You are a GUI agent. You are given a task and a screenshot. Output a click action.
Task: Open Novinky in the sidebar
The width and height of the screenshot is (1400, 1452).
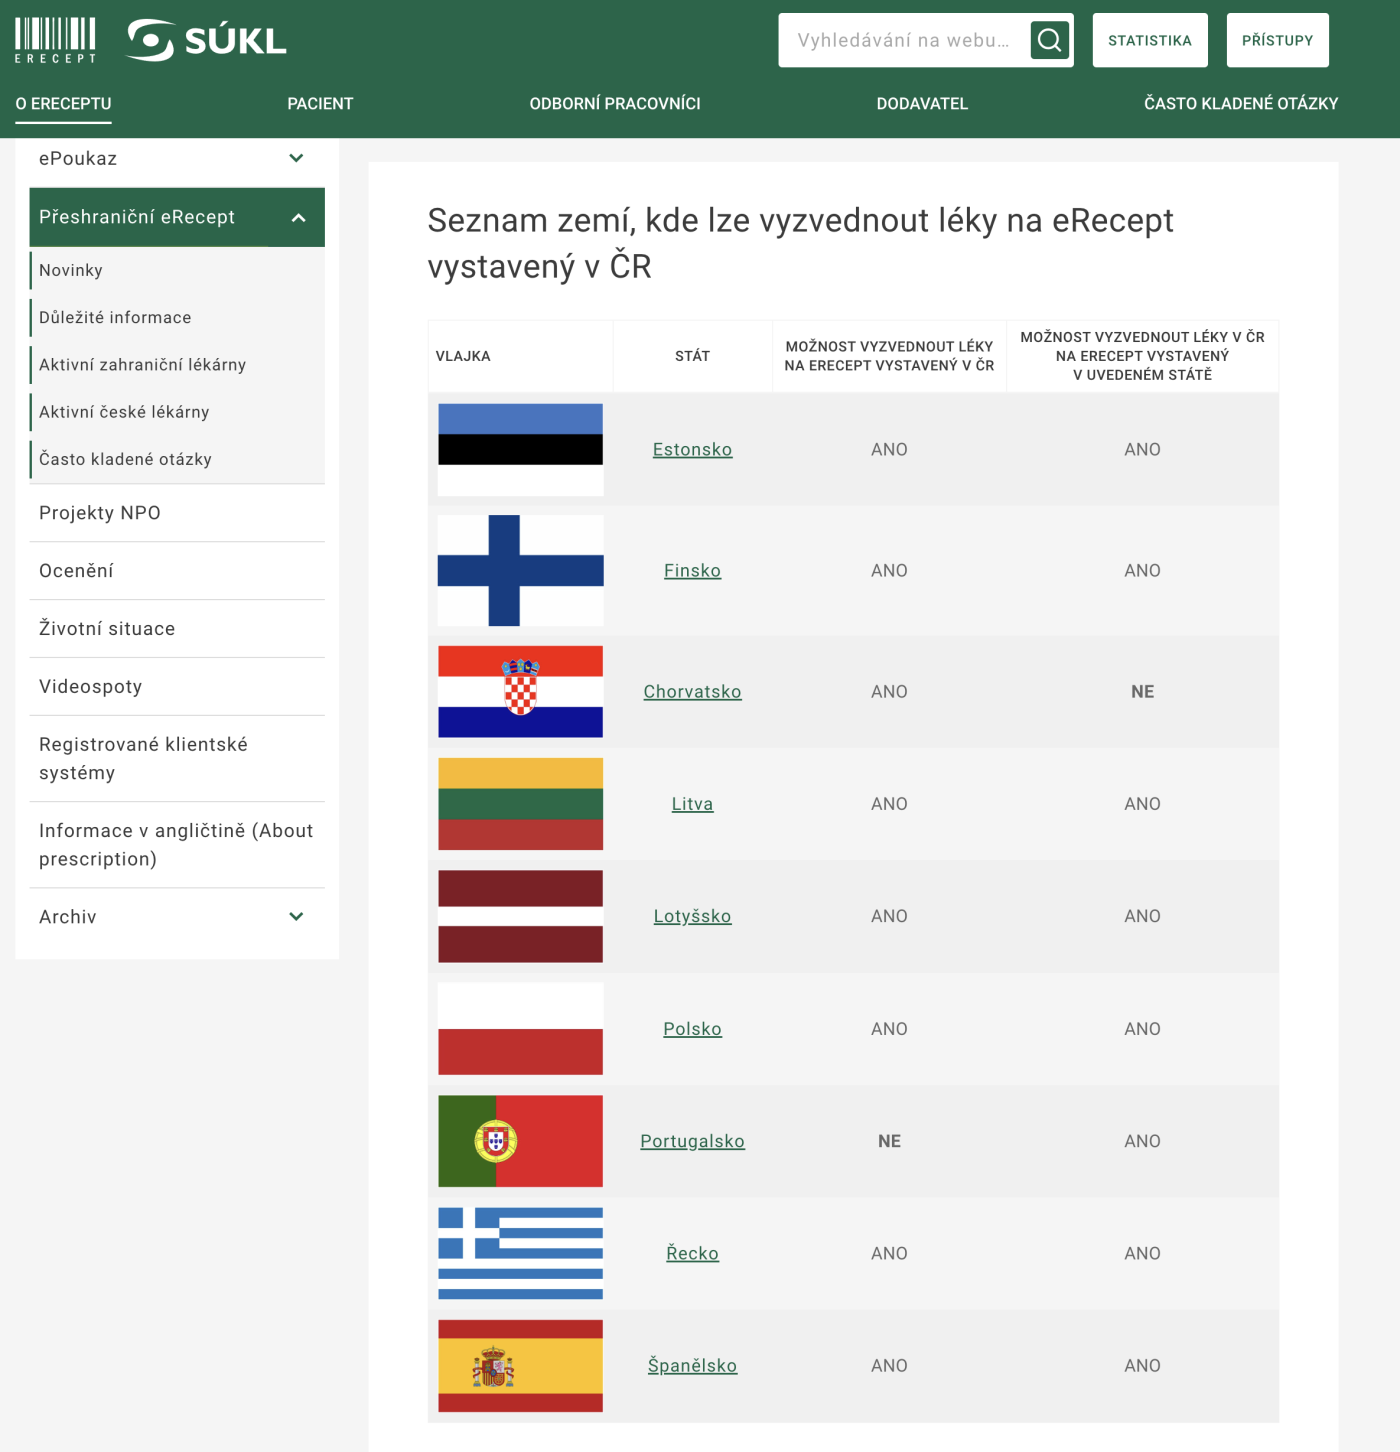(x=71, y=270)
